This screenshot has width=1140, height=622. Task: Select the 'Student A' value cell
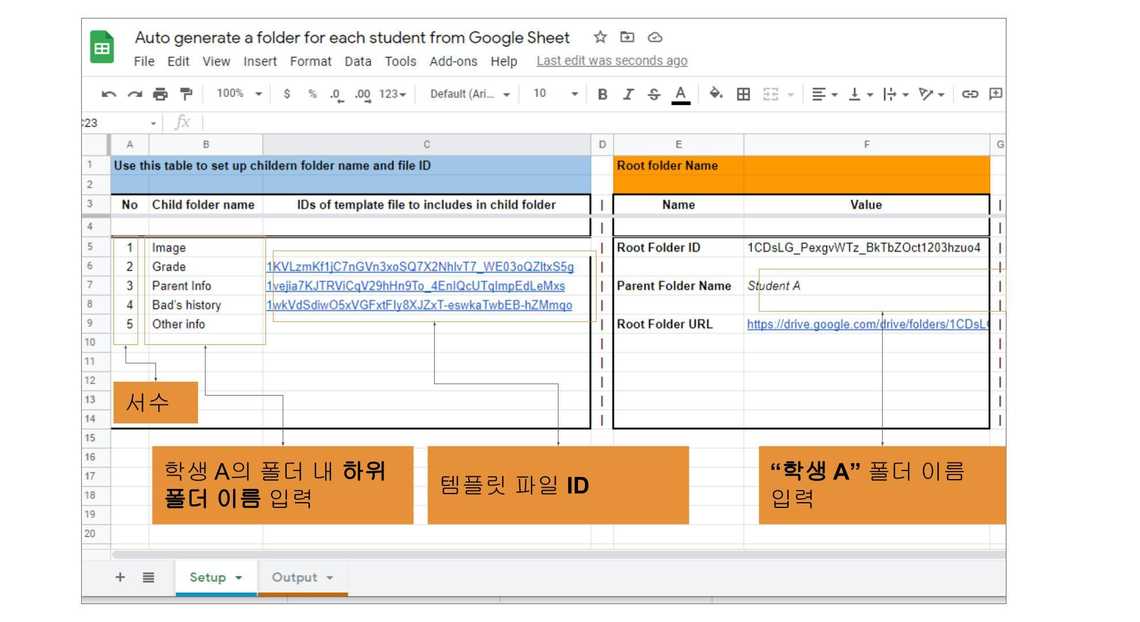tap(866, 286)
